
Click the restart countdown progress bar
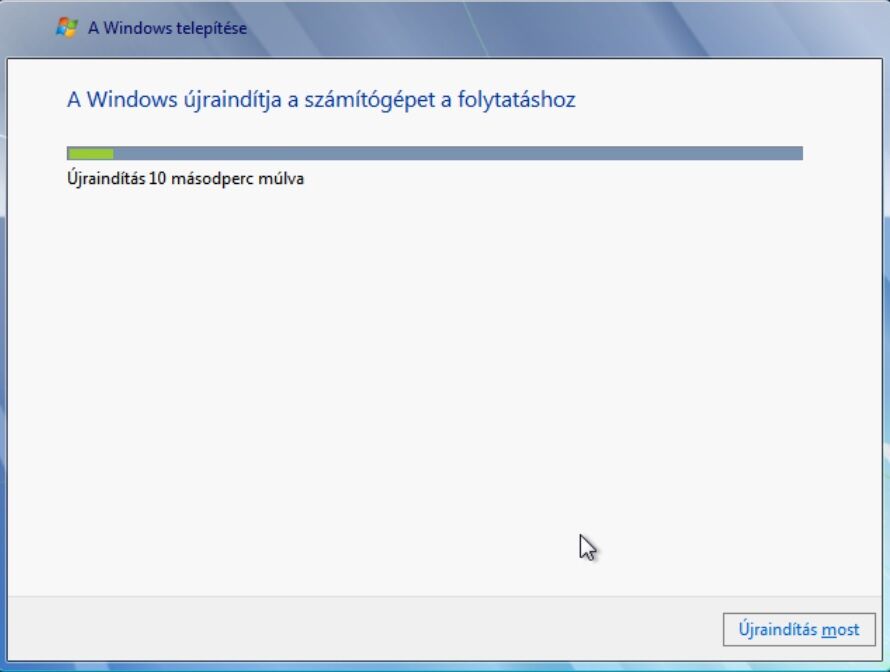point(435,153)
